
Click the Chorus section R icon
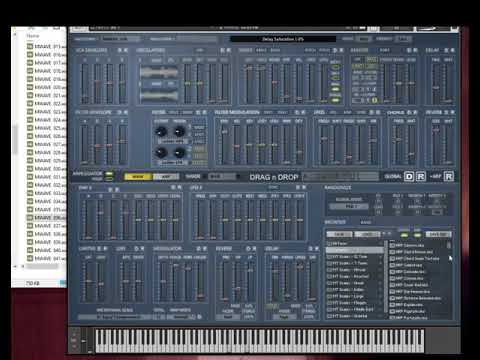415,112
